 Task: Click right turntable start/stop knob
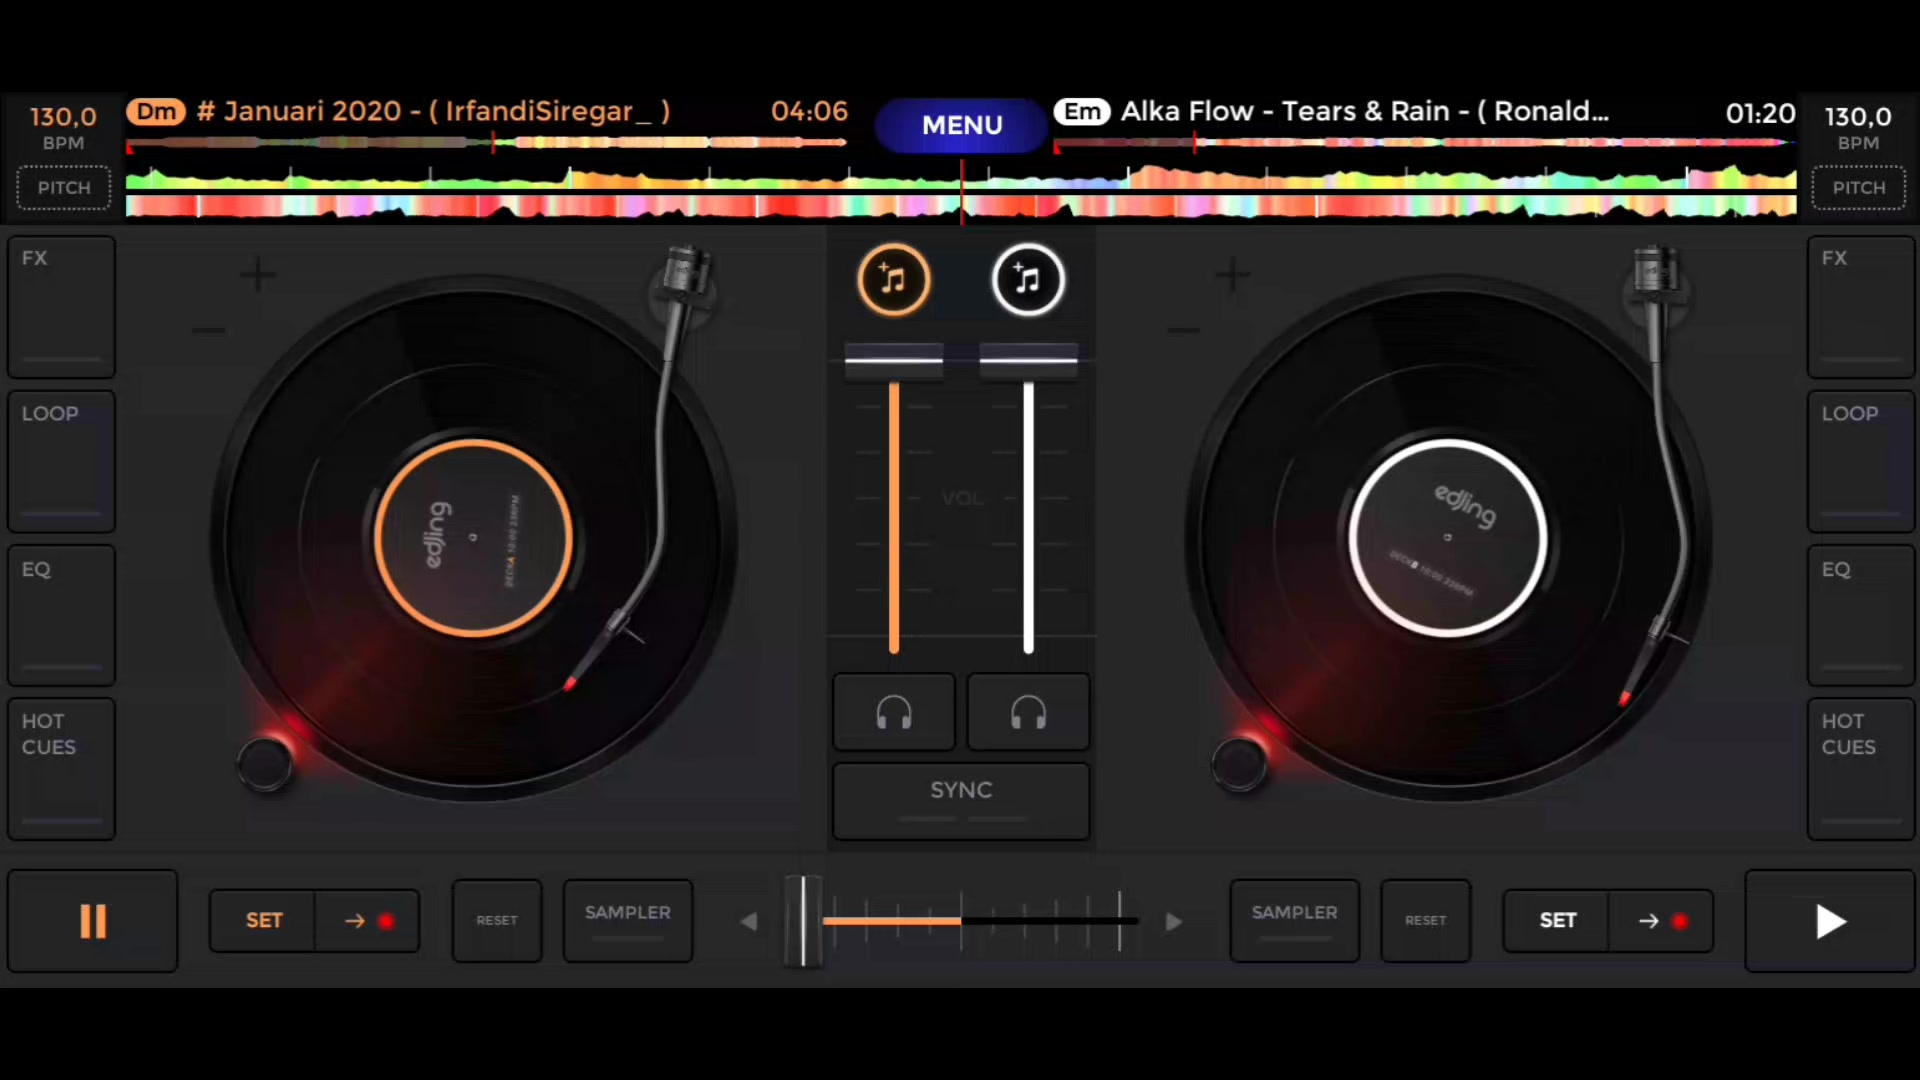tap(1239, 765)
